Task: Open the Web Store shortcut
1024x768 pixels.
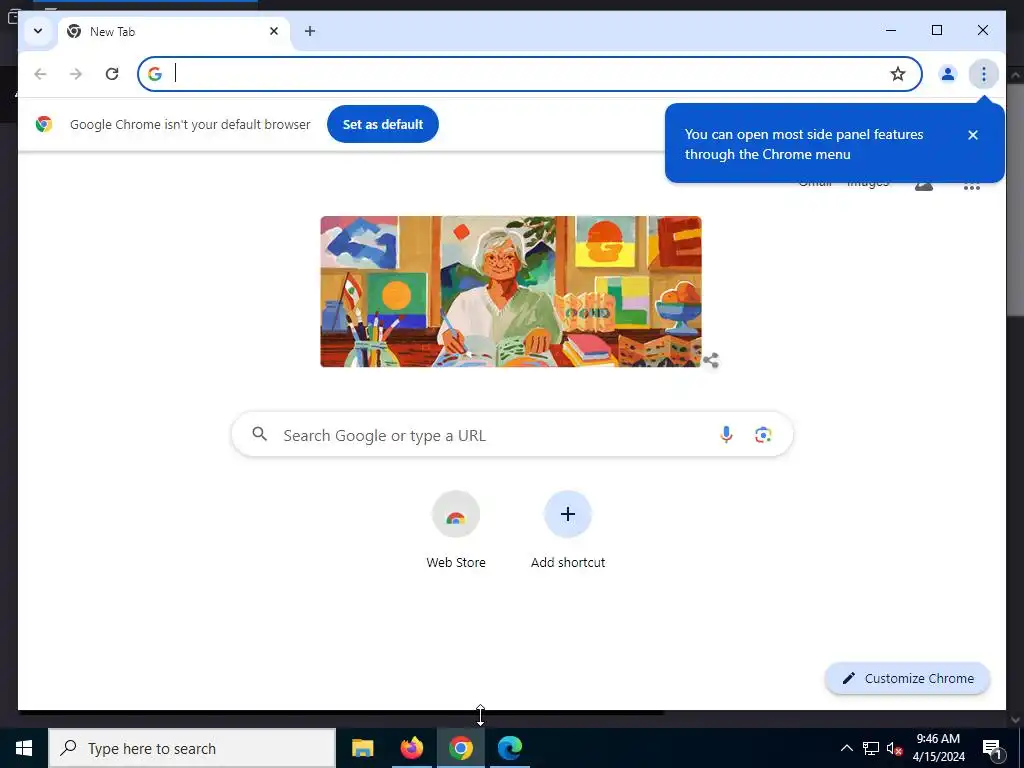Action: click(456, 530)
